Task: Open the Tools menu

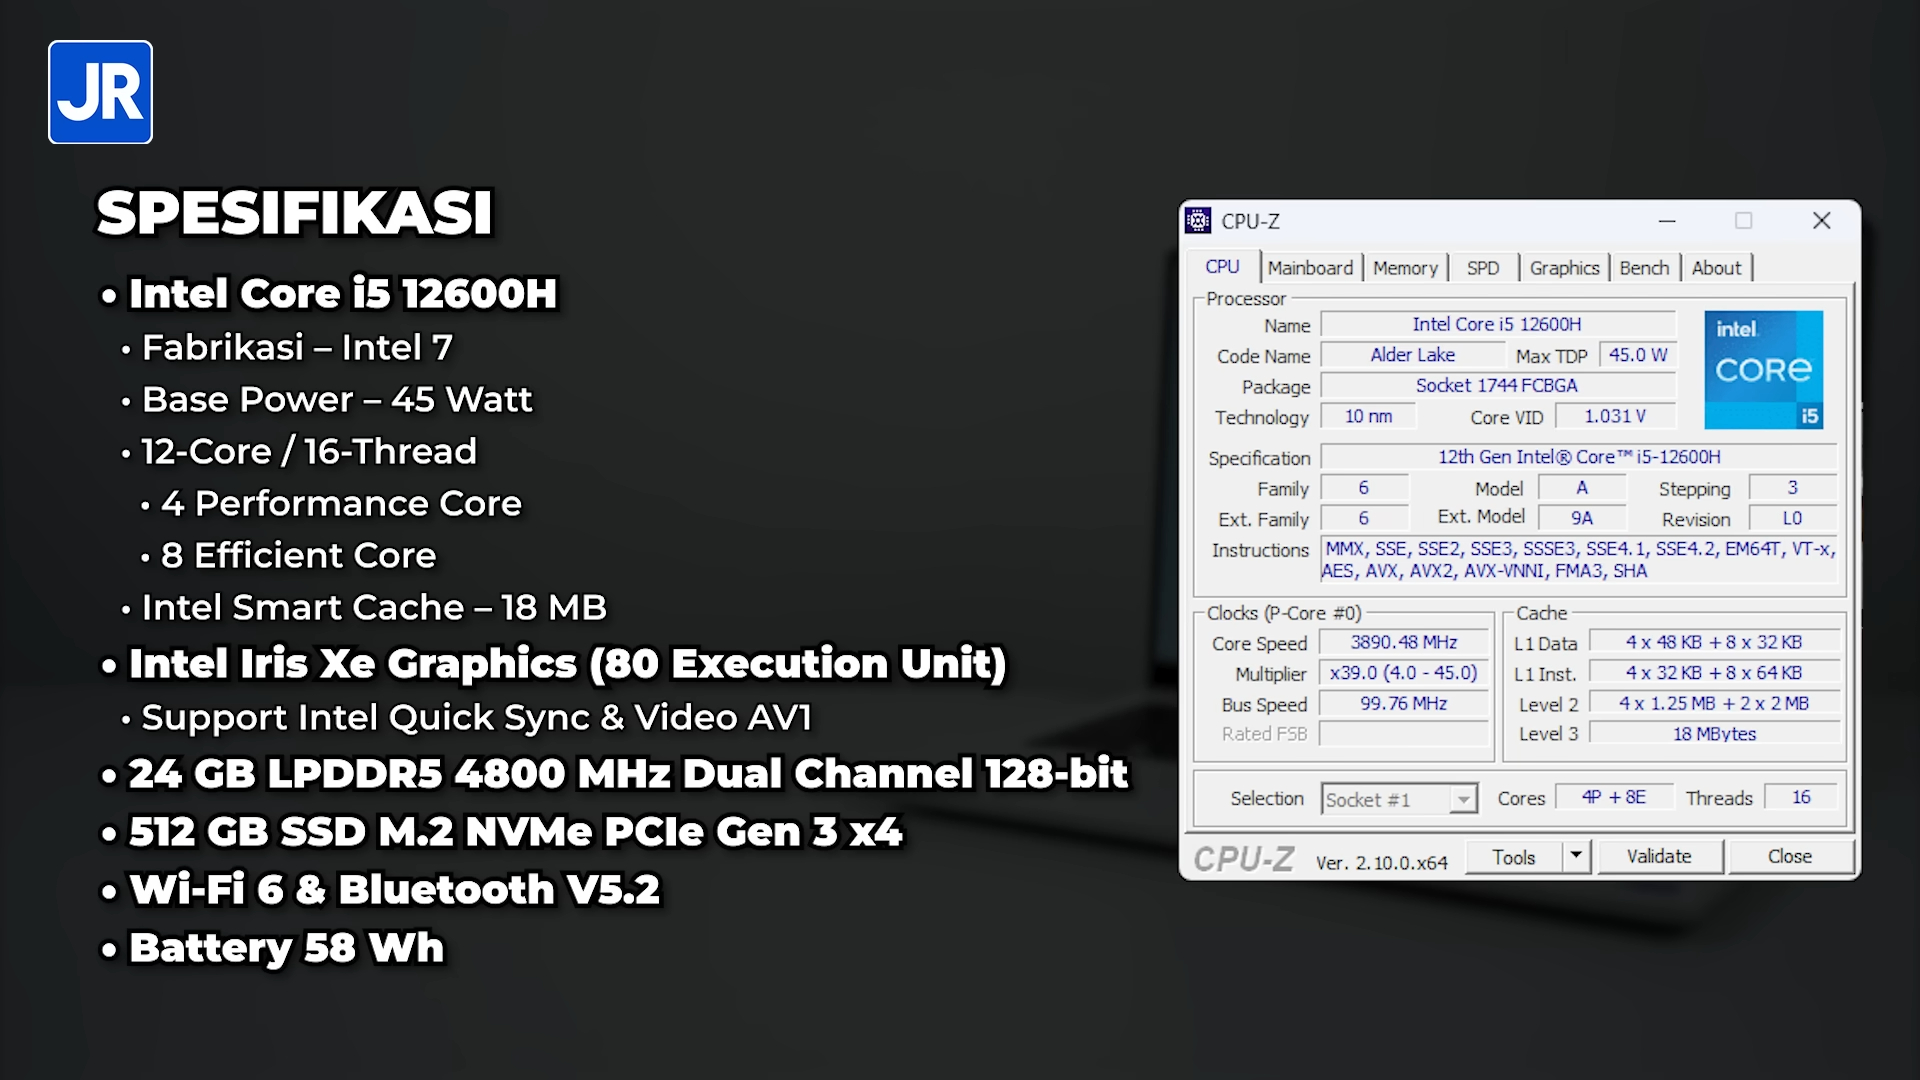Action: click(x=1514, y=856)
